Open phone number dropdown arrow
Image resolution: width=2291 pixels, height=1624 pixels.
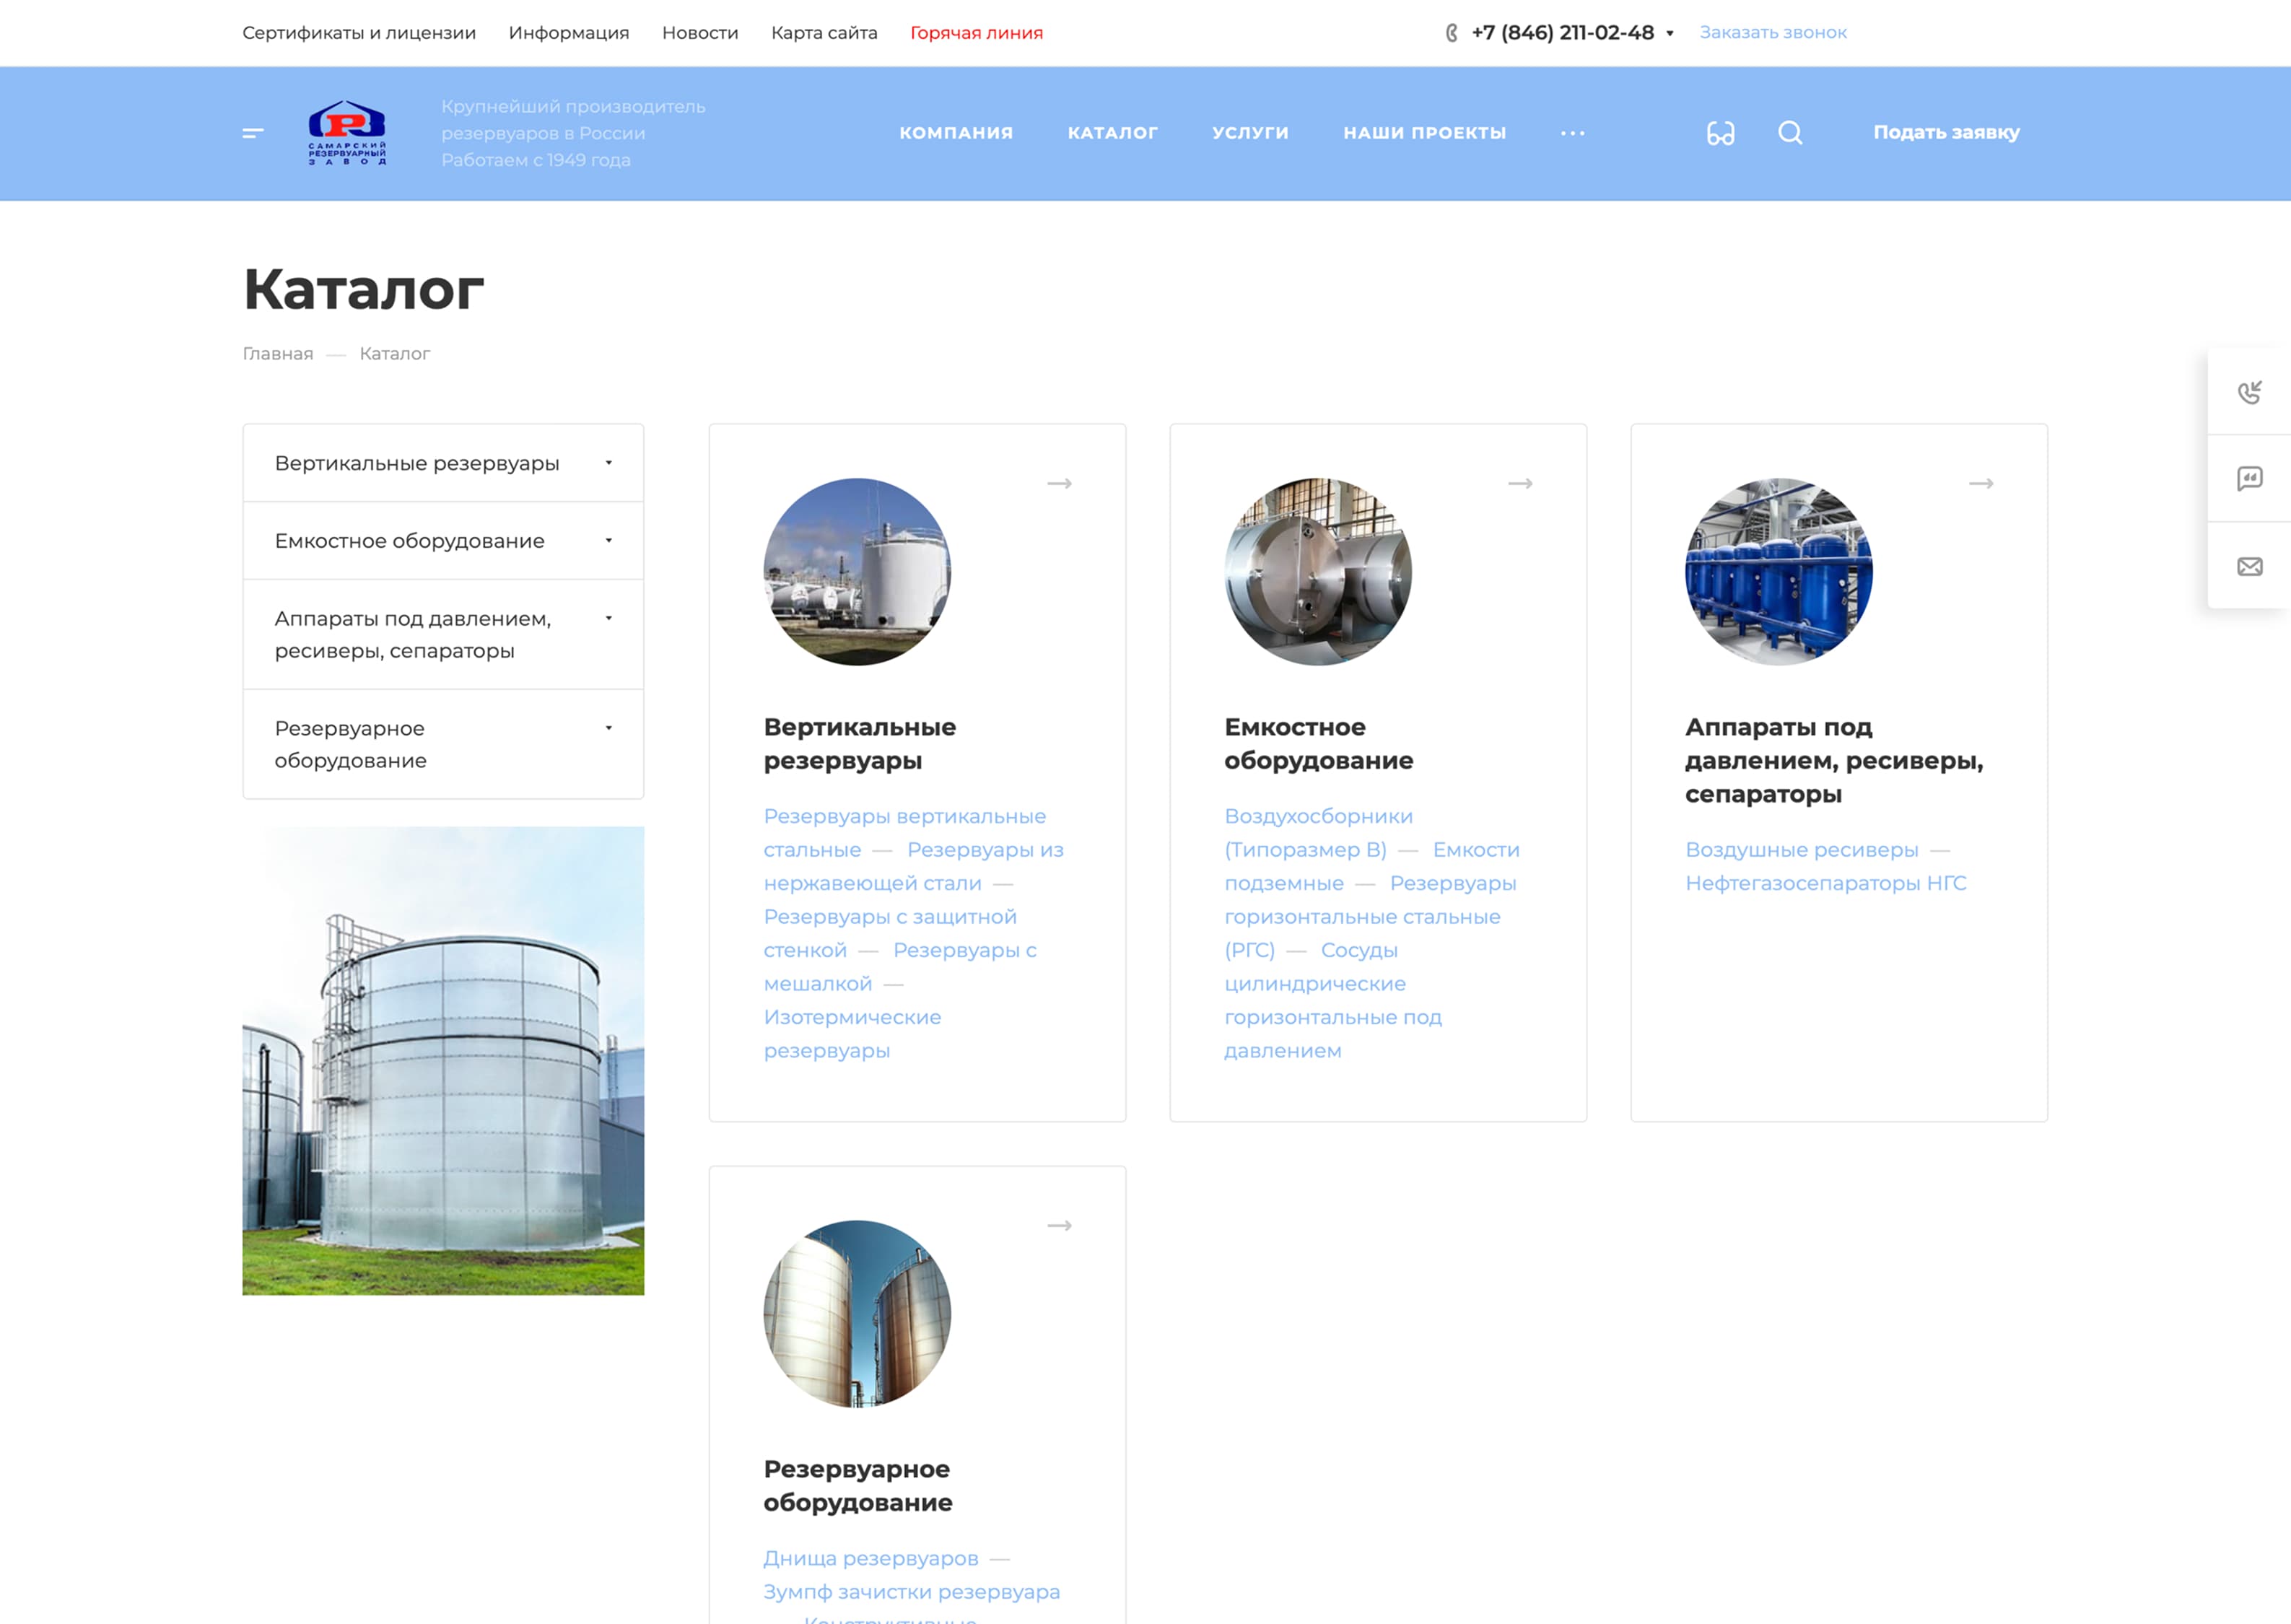[x=1669, y=33]
